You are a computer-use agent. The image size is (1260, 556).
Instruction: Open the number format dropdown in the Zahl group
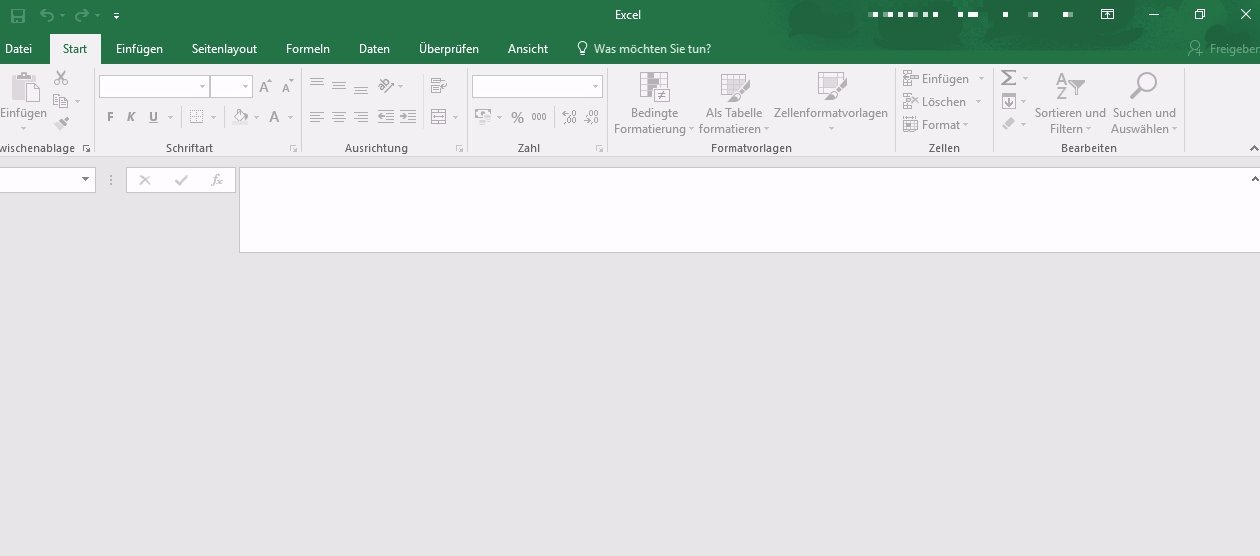pyautogui.click(x=537, y=87)
